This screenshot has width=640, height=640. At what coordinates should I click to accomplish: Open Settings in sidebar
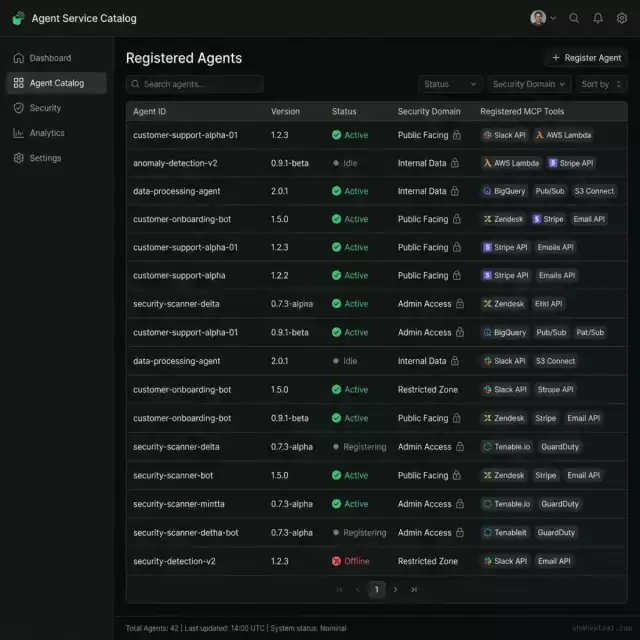pos(57,158)
